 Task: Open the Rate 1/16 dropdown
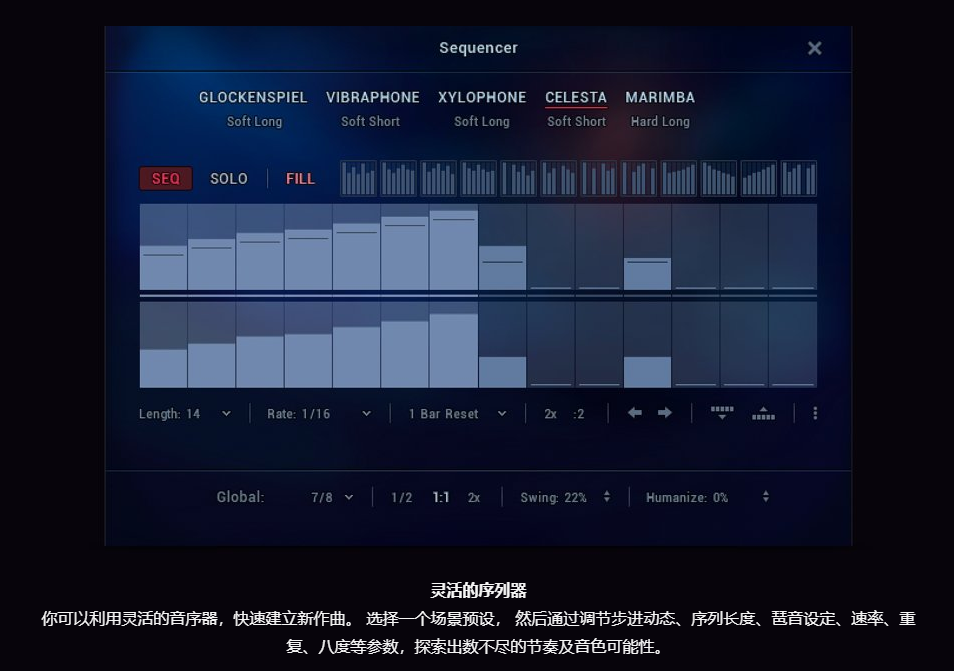[x=319, y=414]
